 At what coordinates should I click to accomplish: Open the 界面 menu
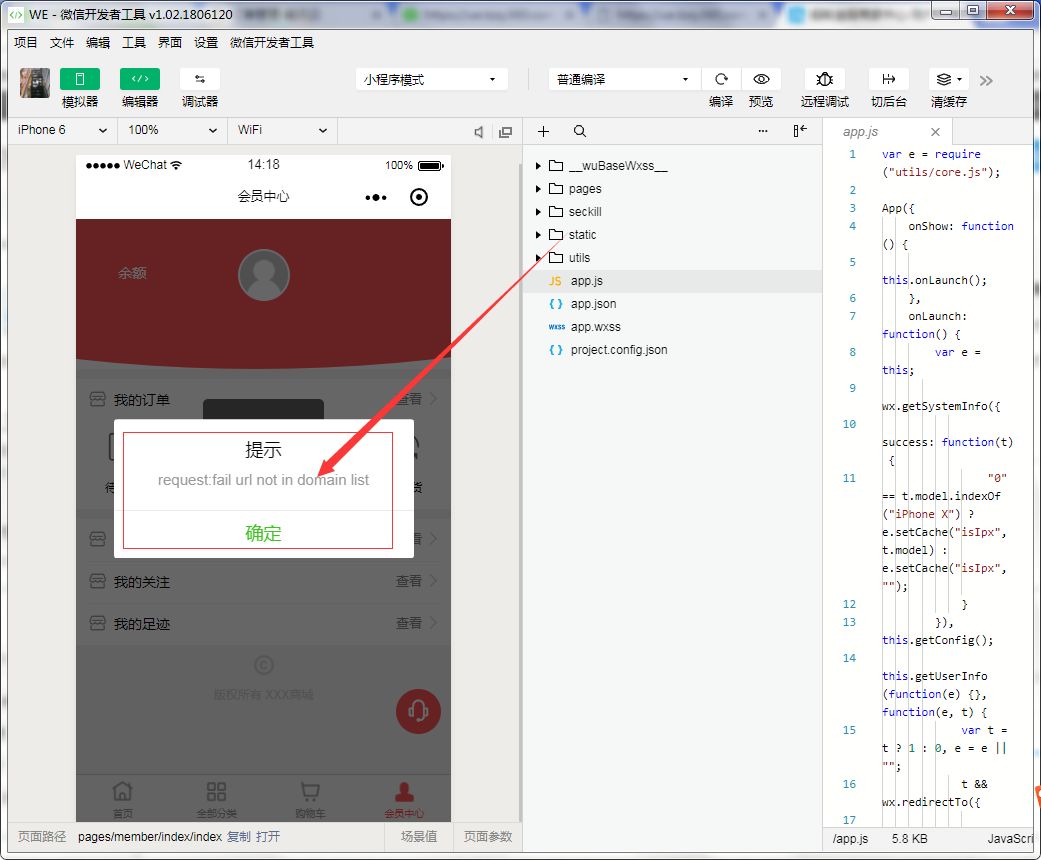click(169, 43)
